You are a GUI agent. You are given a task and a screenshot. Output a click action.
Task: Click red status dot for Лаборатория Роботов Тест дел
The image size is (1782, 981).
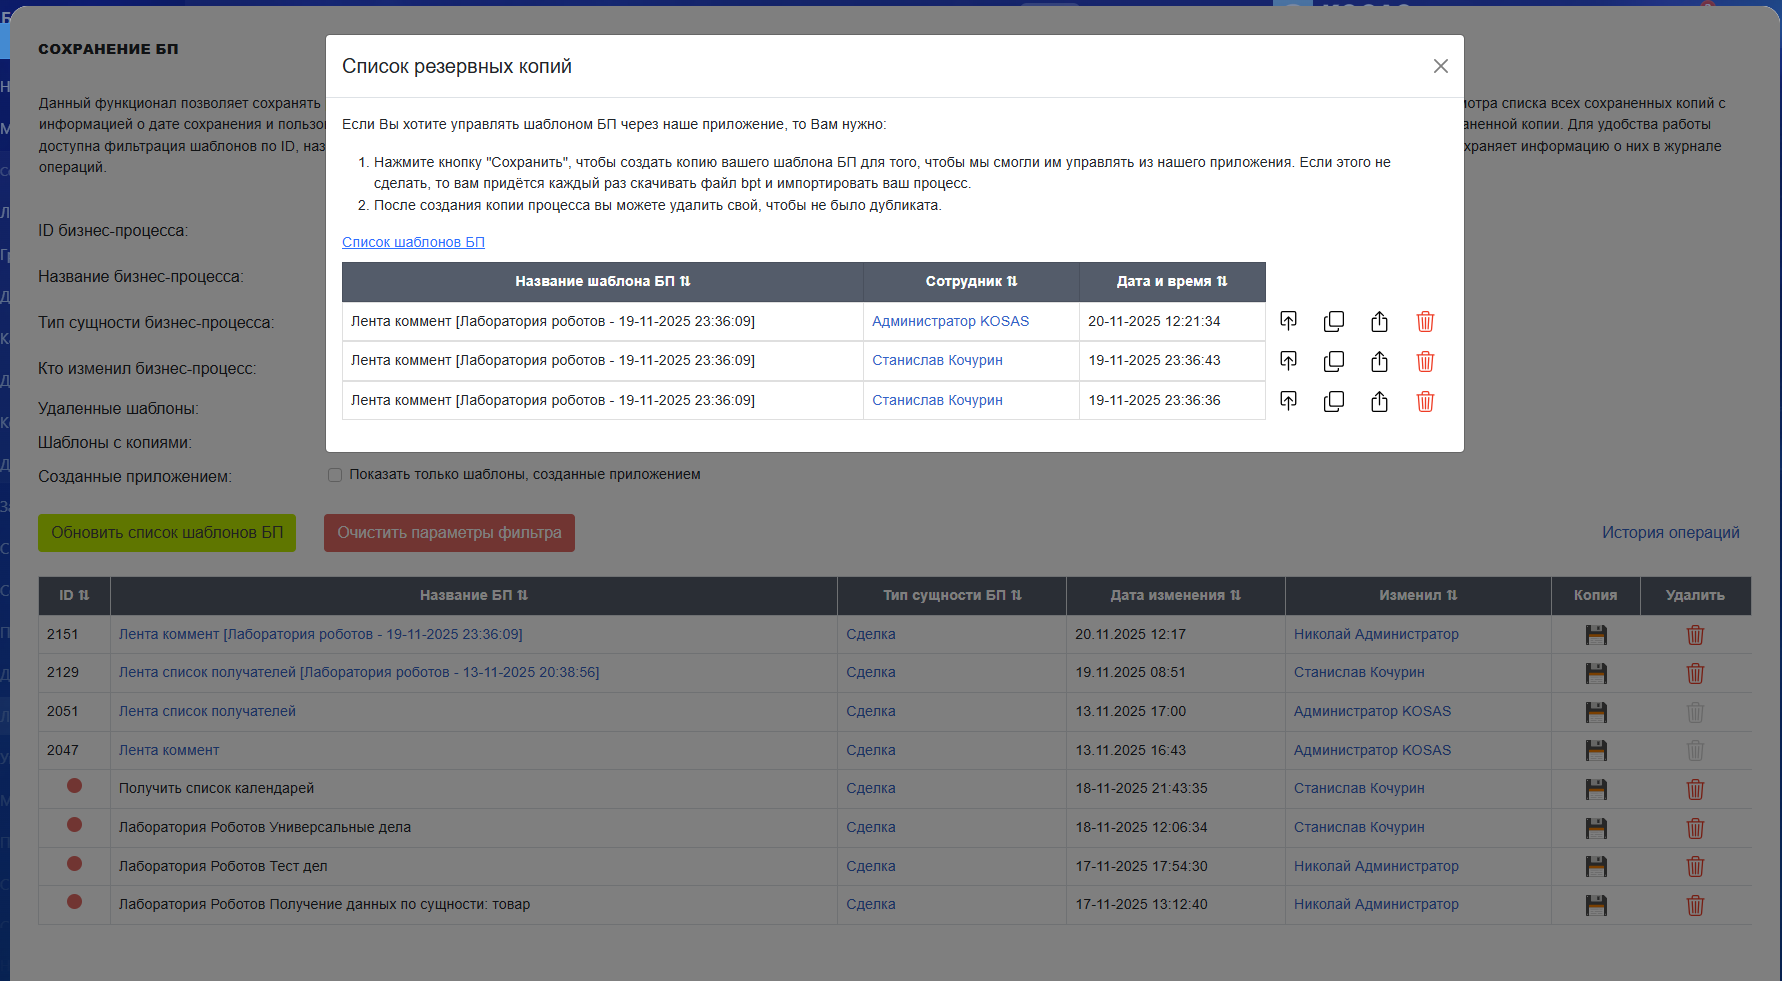pos(74,863)
